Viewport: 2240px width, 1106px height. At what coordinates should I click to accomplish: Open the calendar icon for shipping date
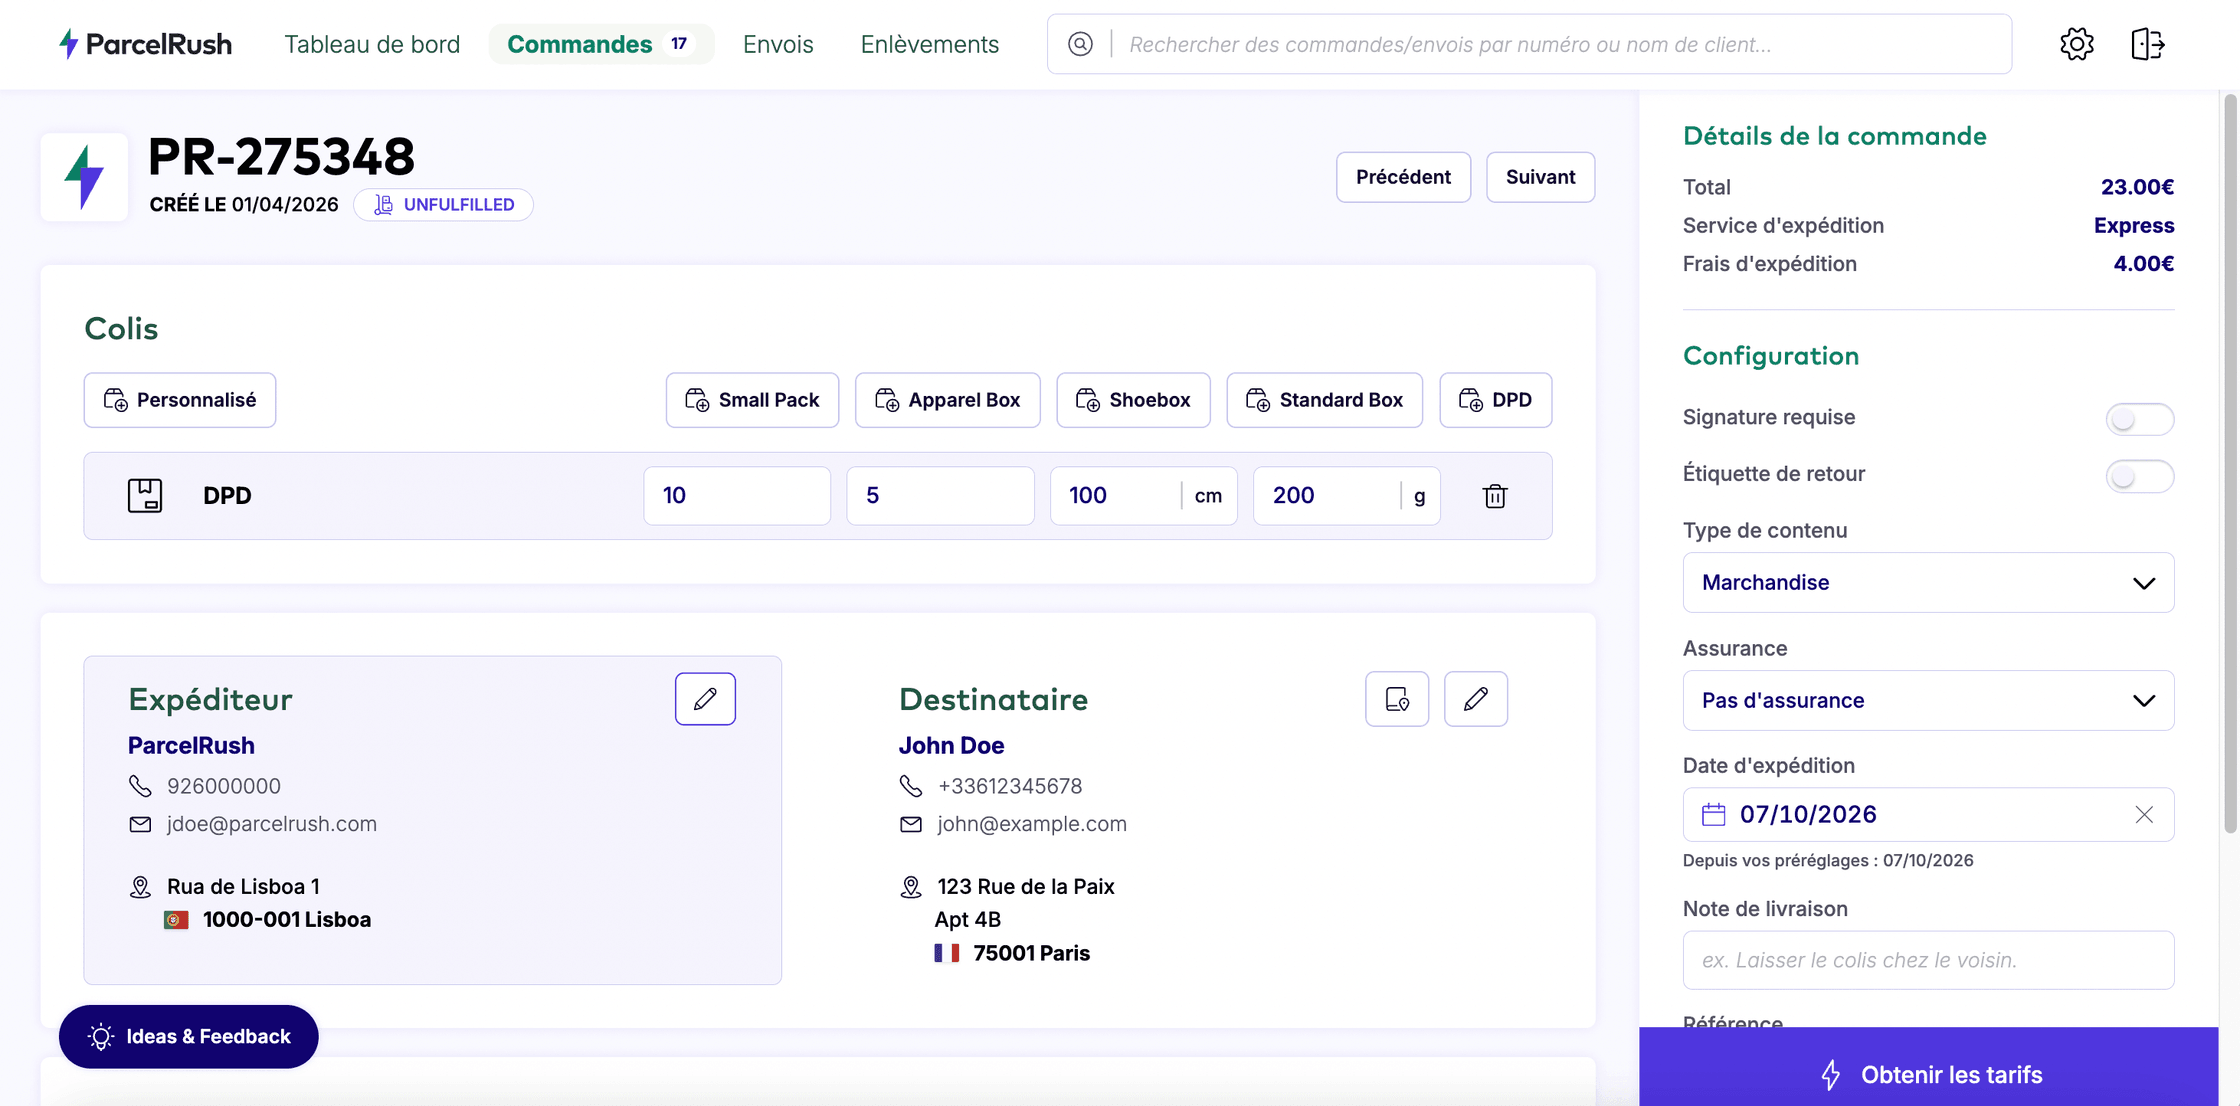1714,815
